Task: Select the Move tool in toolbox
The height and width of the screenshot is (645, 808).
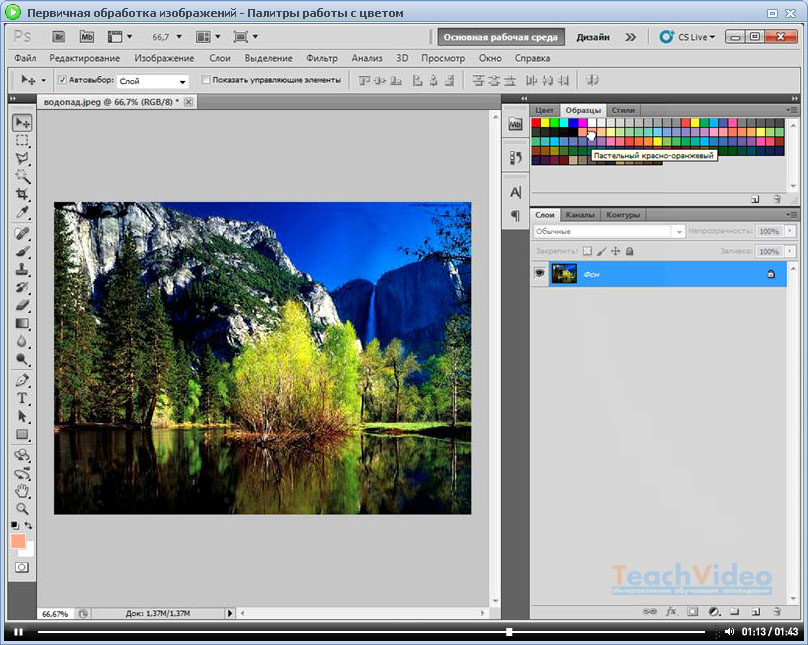Action: coord(22,123)
